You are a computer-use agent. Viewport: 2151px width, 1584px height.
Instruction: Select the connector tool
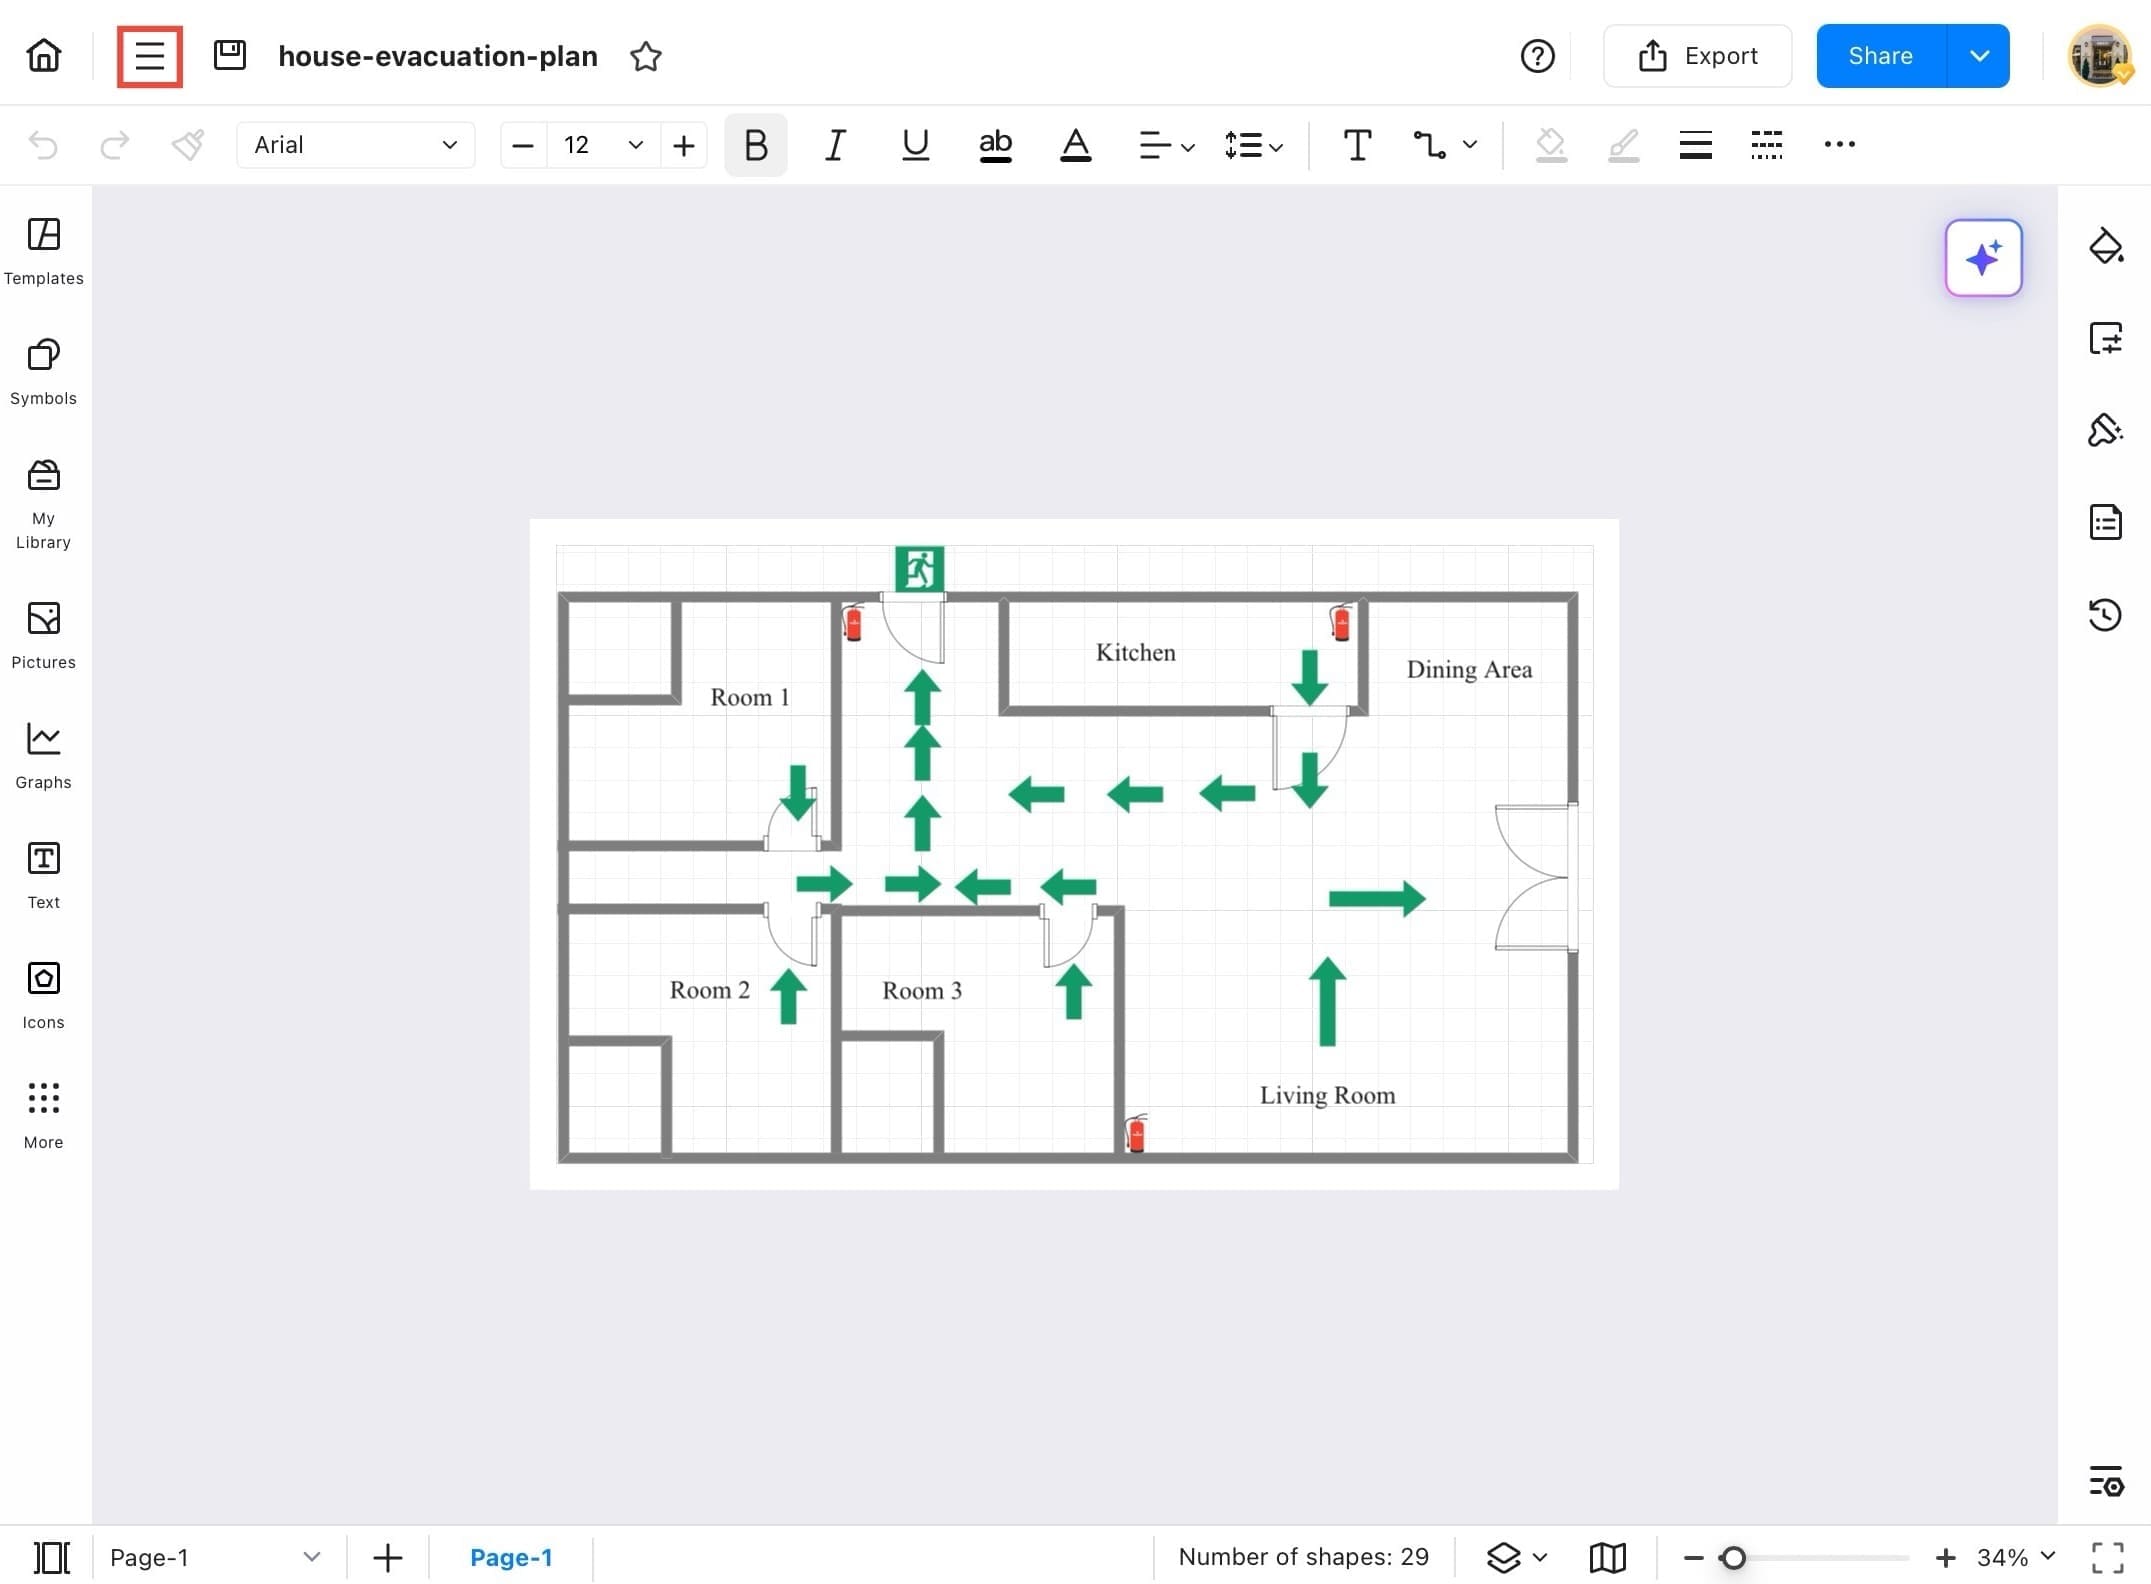[x=1428, y=145]
